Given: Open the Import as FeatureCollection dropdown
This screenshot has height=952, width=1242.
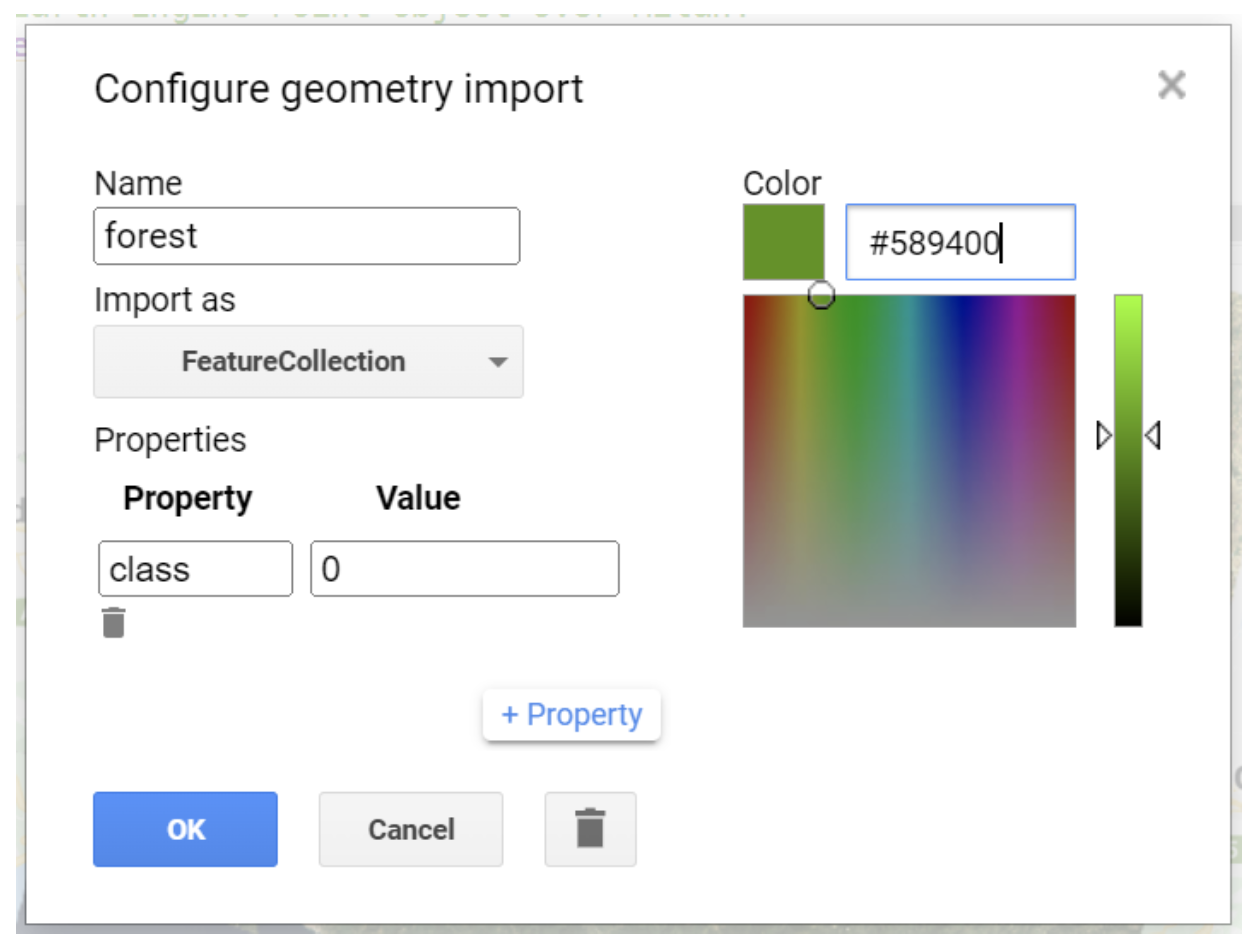Looking at the screenshot, I should 308,361.
